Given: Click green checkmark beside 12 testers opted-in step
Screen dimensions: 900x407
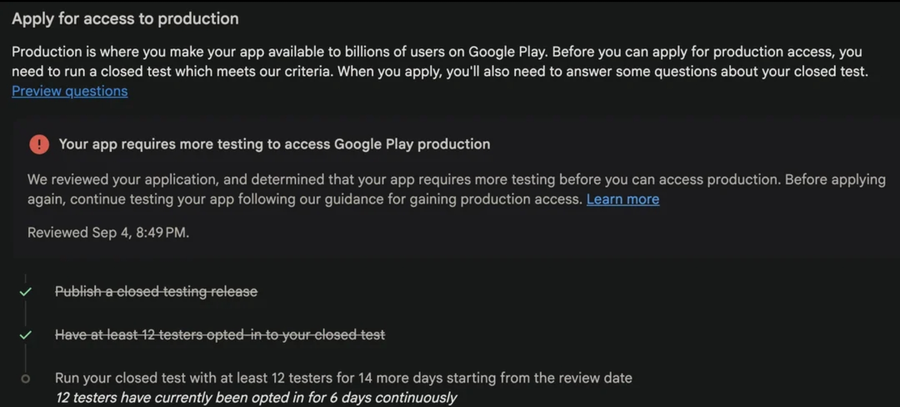Looking at the screenshot, I should click(25, 335).
